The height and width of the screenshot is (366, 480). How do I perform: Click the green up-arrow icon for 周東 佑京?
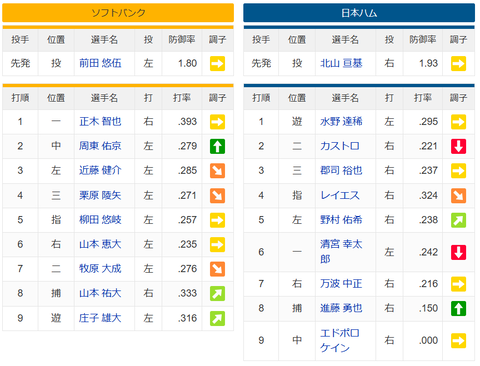(217, 146)
